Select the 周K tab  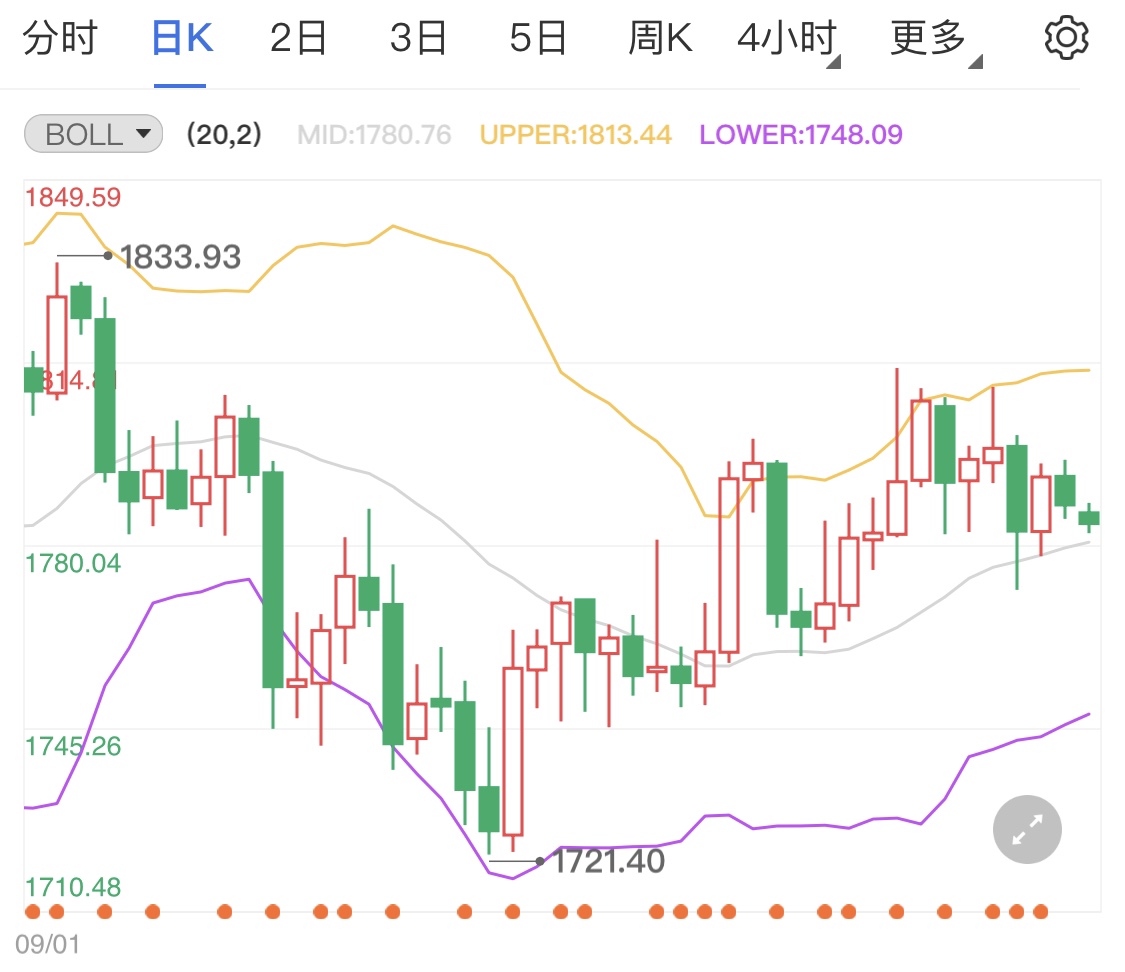click(x=660, y=38)
